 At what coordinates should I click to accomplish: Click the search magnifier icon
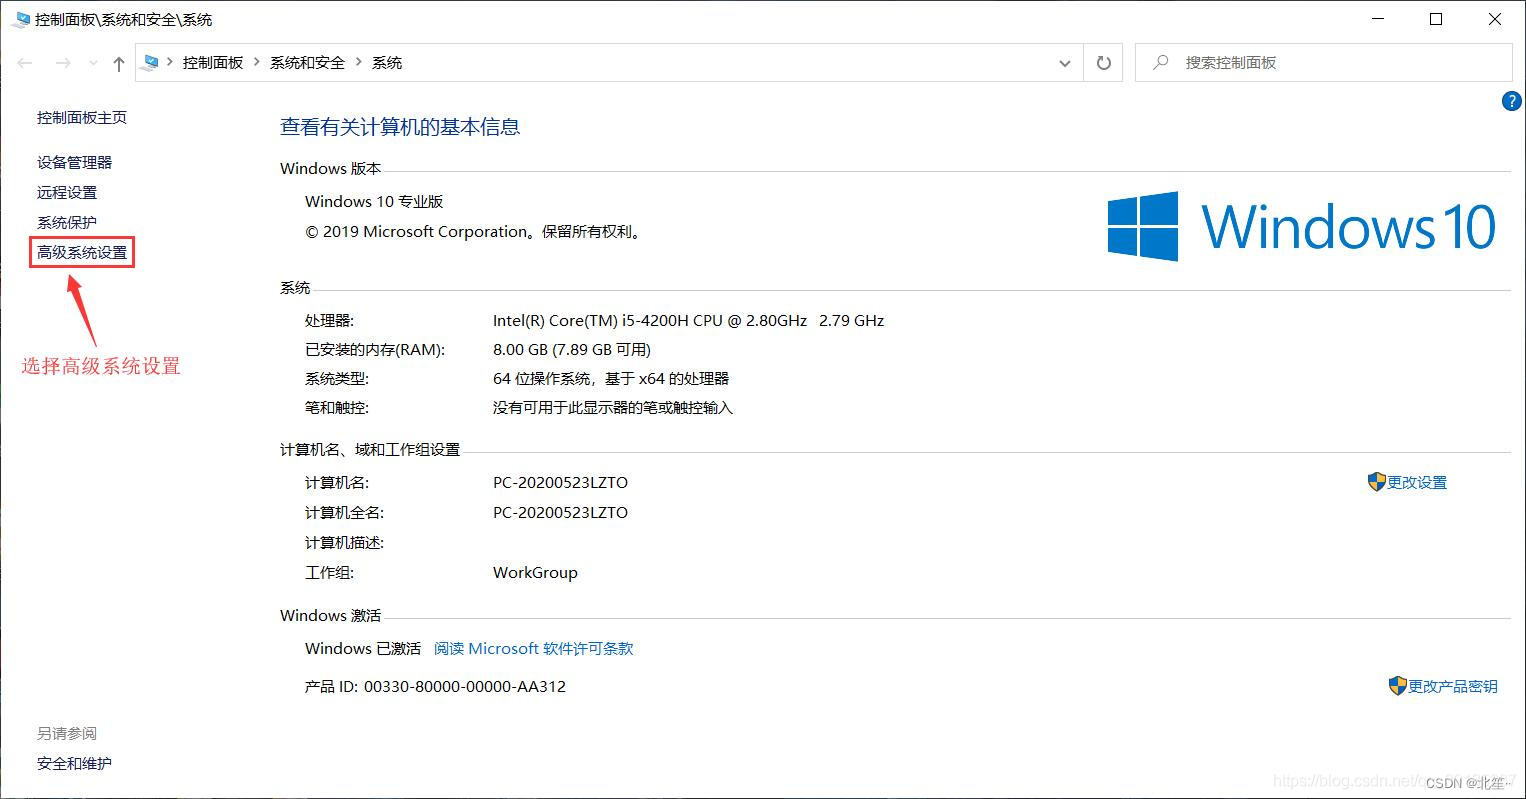[x=1160, y=62]
